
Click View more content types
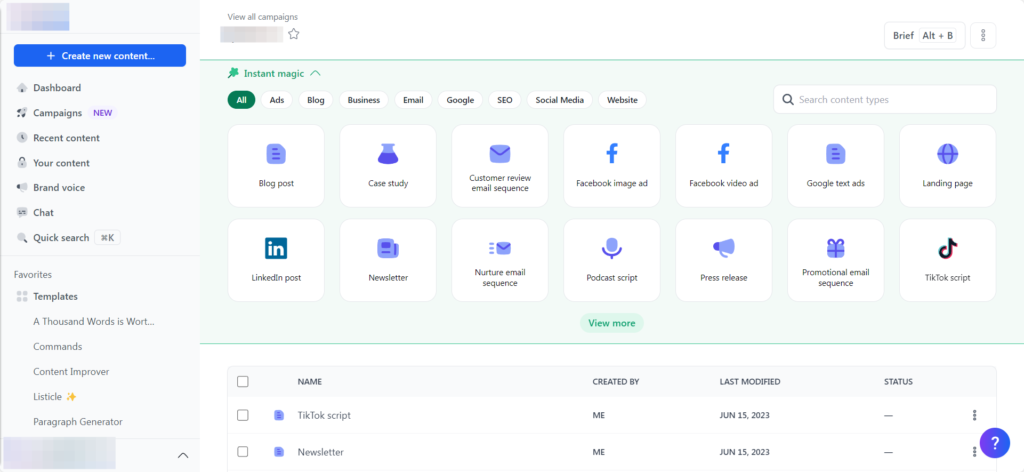(x=612, y=323)
